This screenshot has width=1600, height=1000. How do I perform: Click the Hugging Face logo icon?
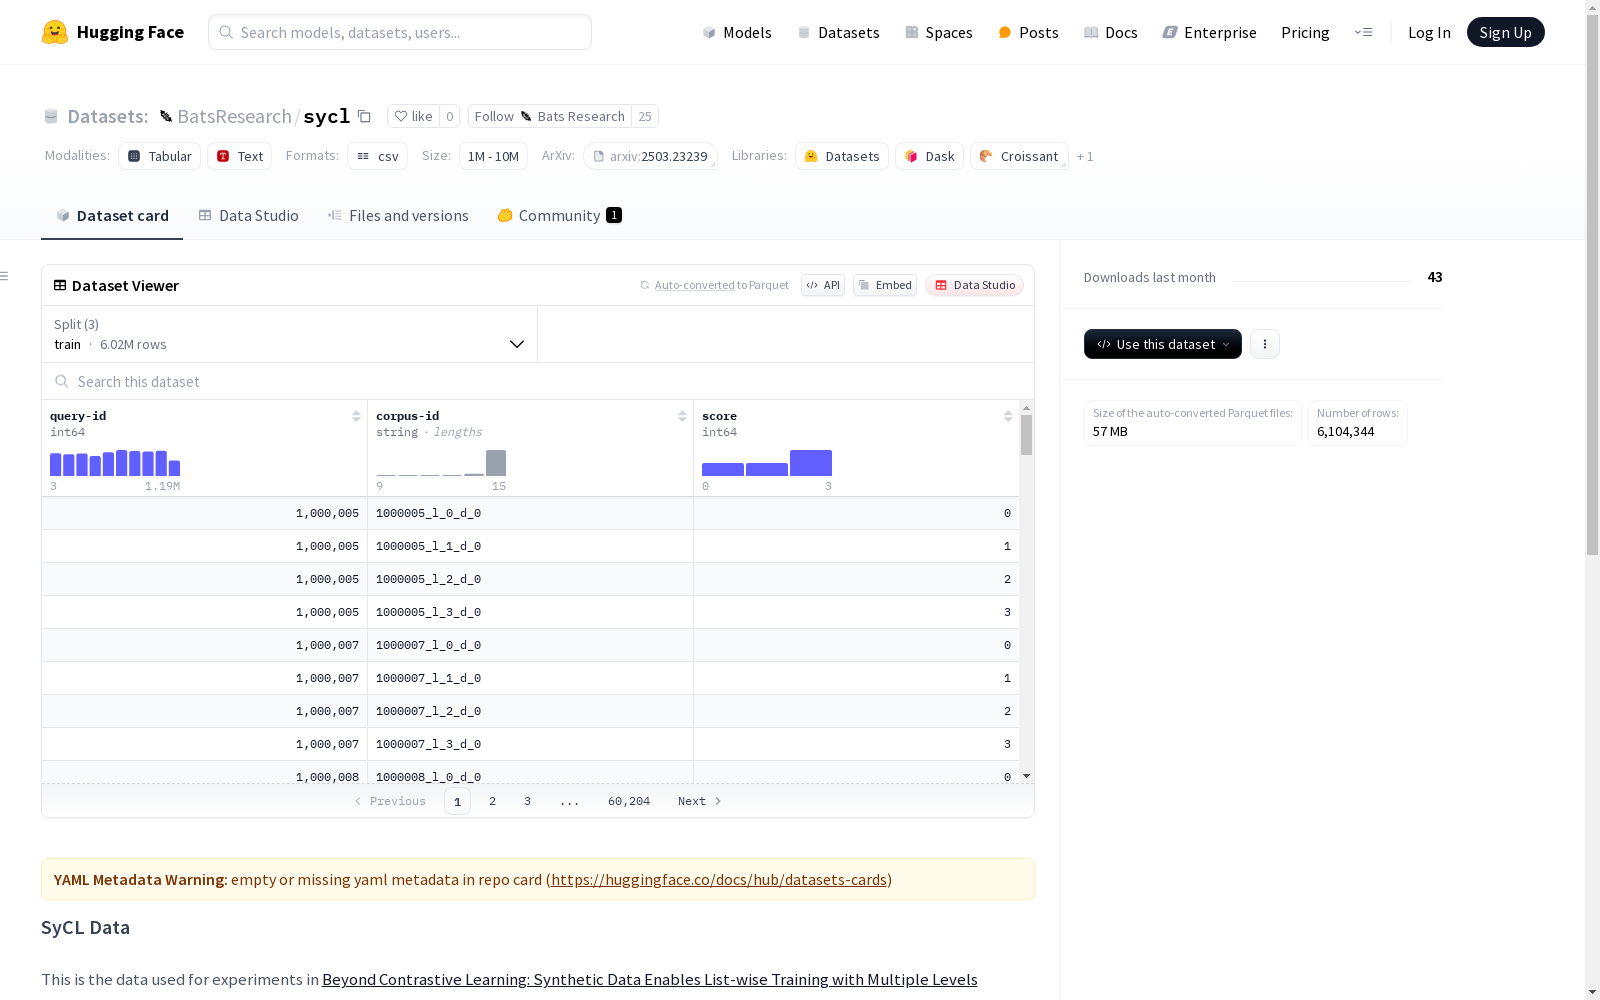[x=55, y=32]
